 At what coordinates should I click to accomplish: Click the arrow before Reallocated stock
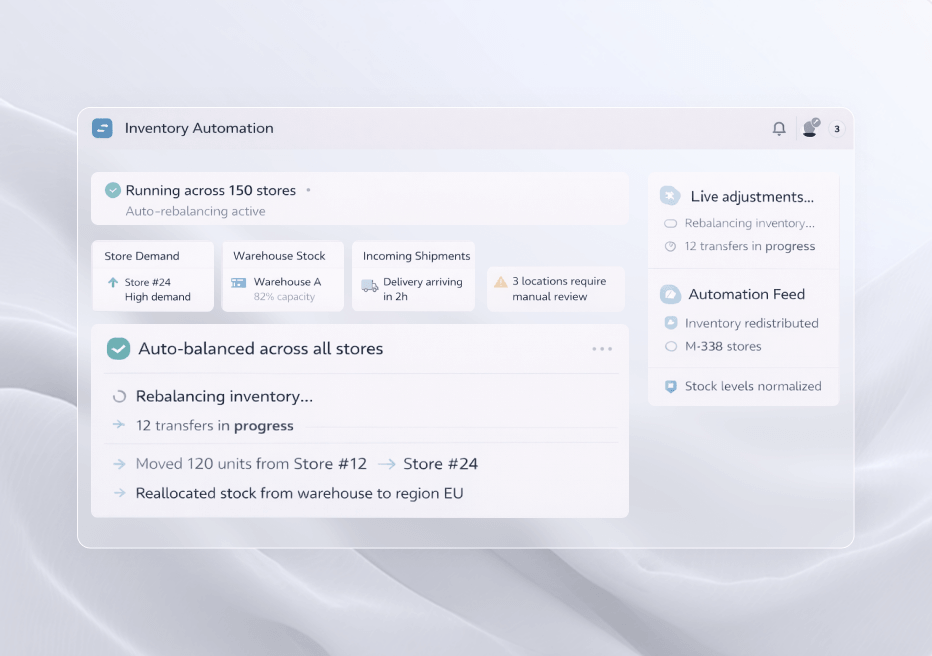[x=119, y=493]
